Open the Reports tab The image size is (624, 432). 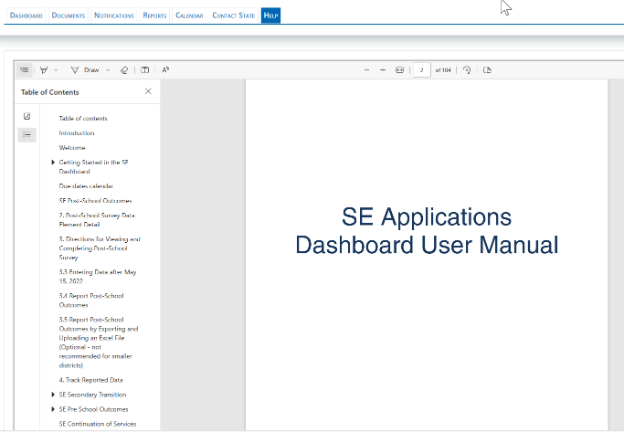point(154,16)
